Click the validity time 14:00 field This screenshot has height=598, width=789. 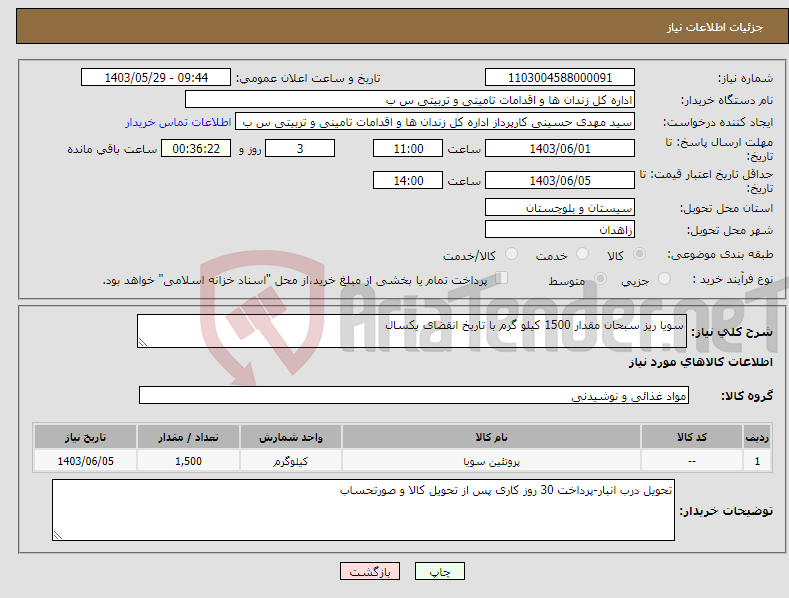point(408,180)
